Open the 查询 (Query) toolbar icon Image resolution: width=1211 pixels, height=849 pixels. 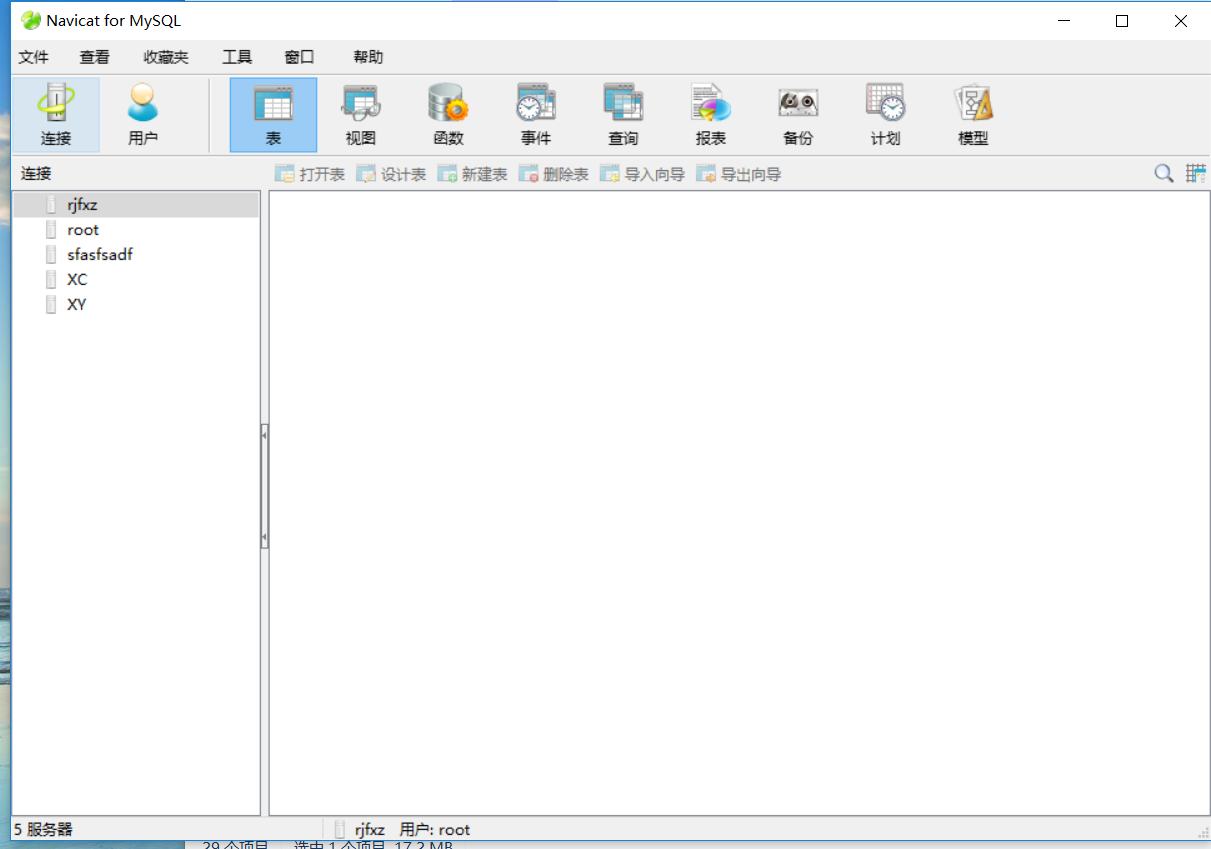[x=623, y=114]
